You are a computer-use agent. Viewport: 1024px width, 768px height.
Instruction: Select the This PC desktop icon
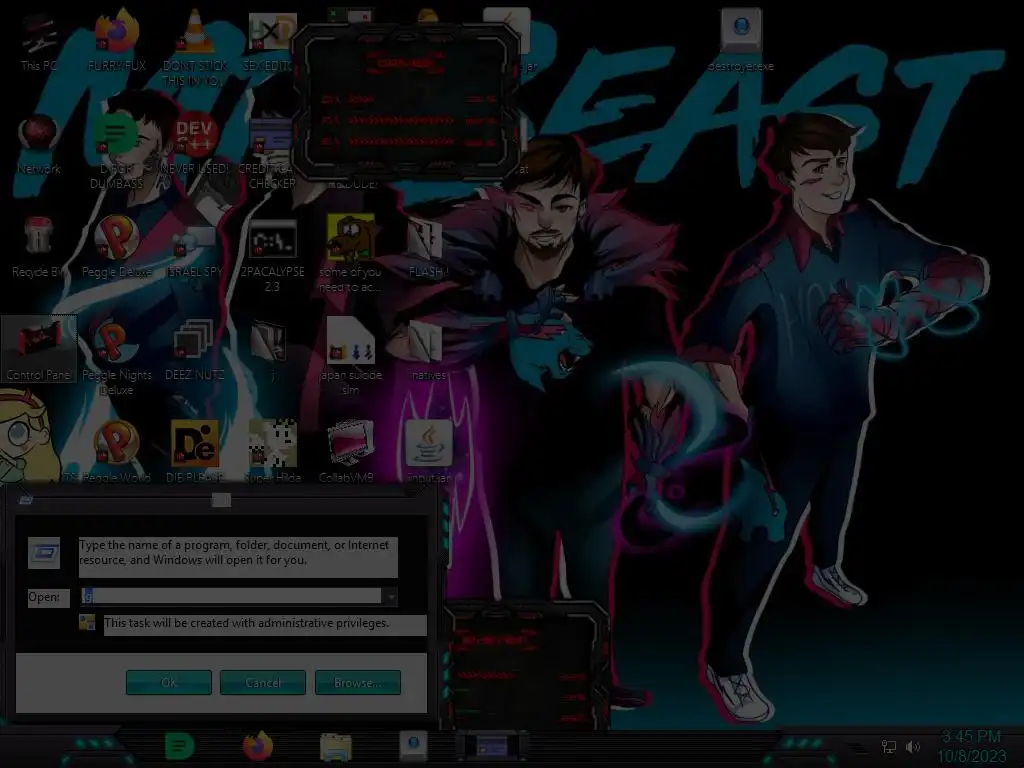39,42
